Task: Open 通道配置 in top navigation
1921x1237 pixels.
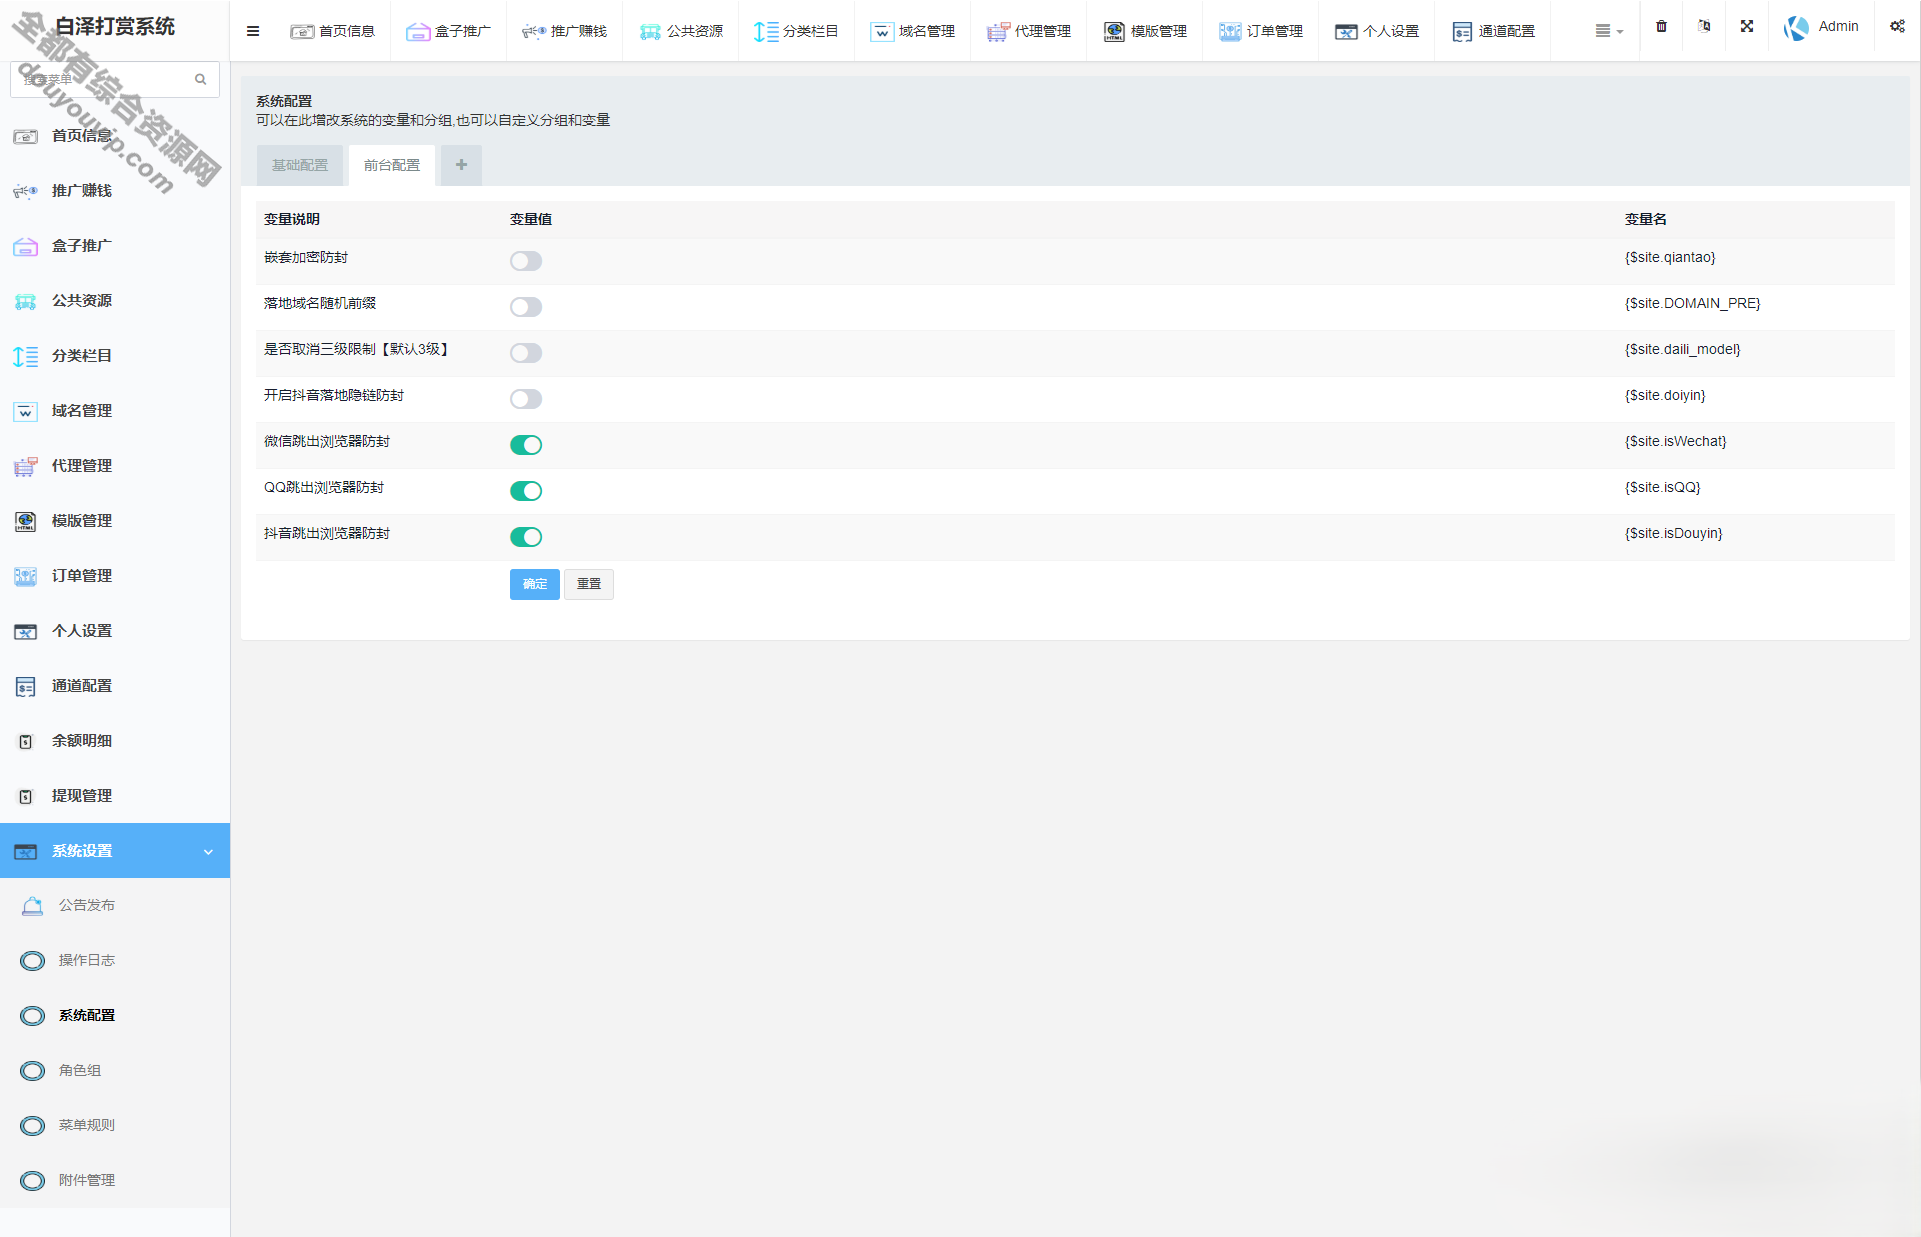Action: [x=1493, y=31]
